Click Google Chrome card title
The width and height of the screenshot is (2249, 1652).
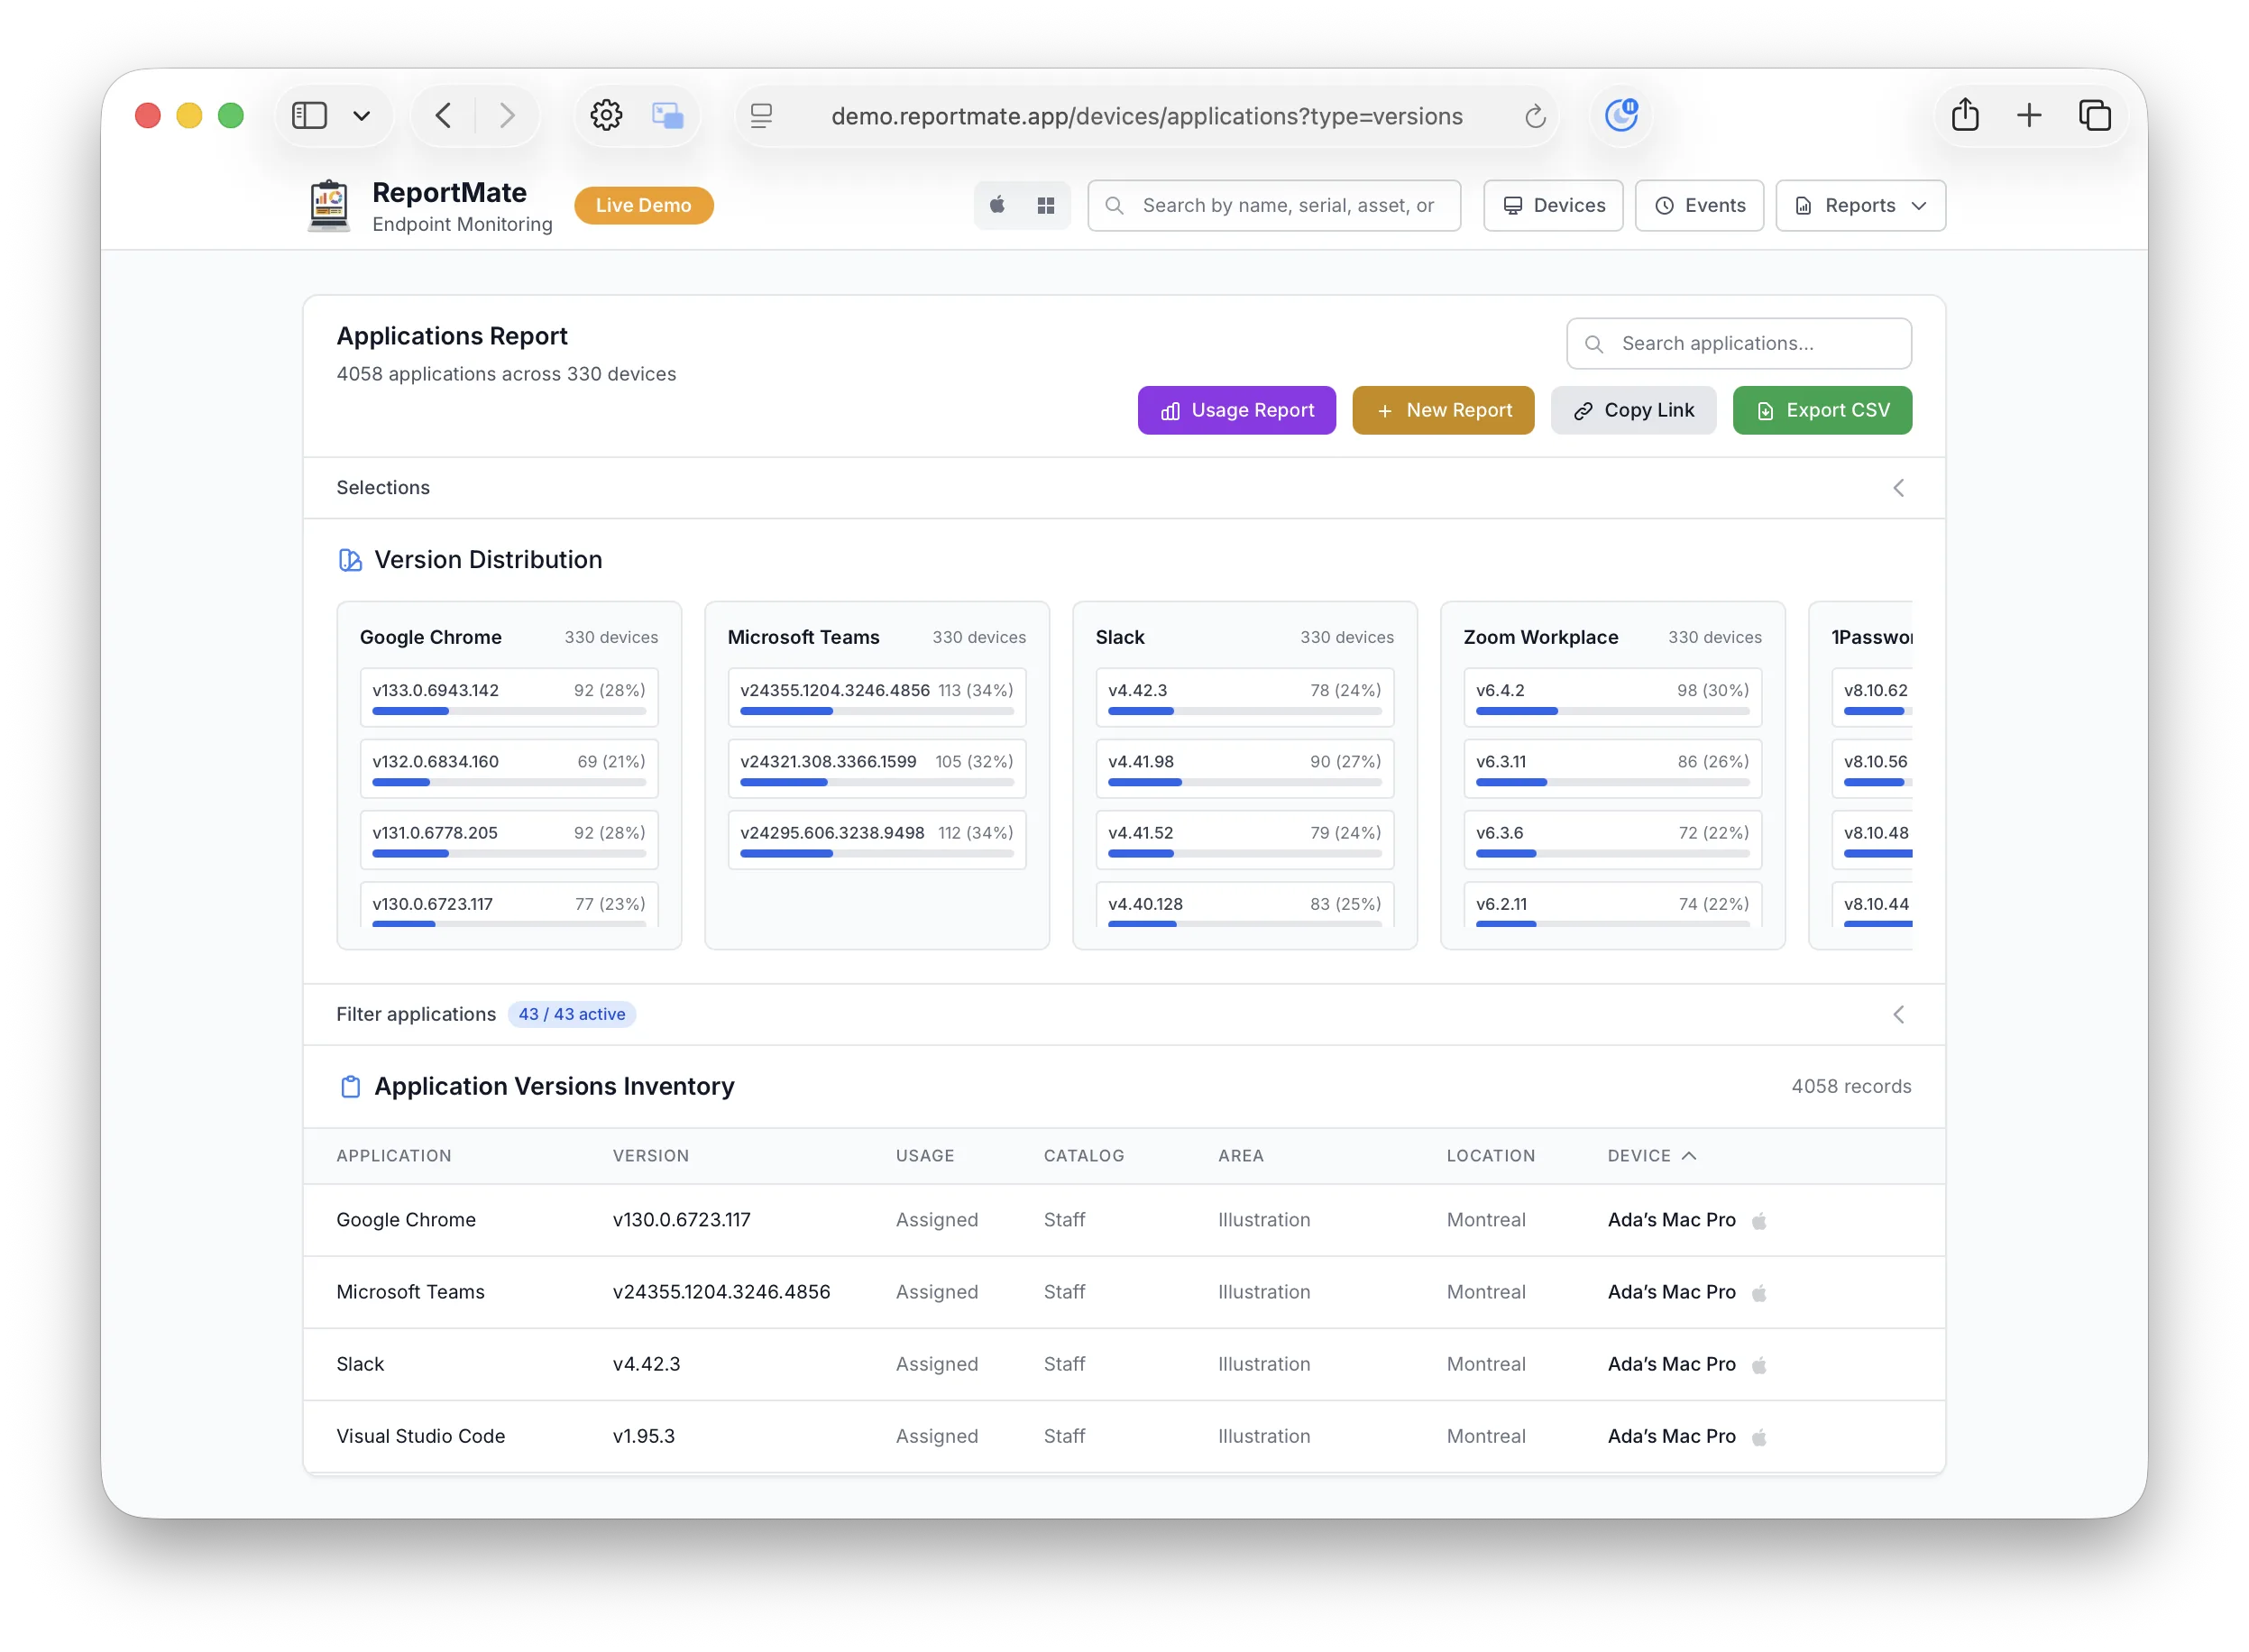click(431, 637)
